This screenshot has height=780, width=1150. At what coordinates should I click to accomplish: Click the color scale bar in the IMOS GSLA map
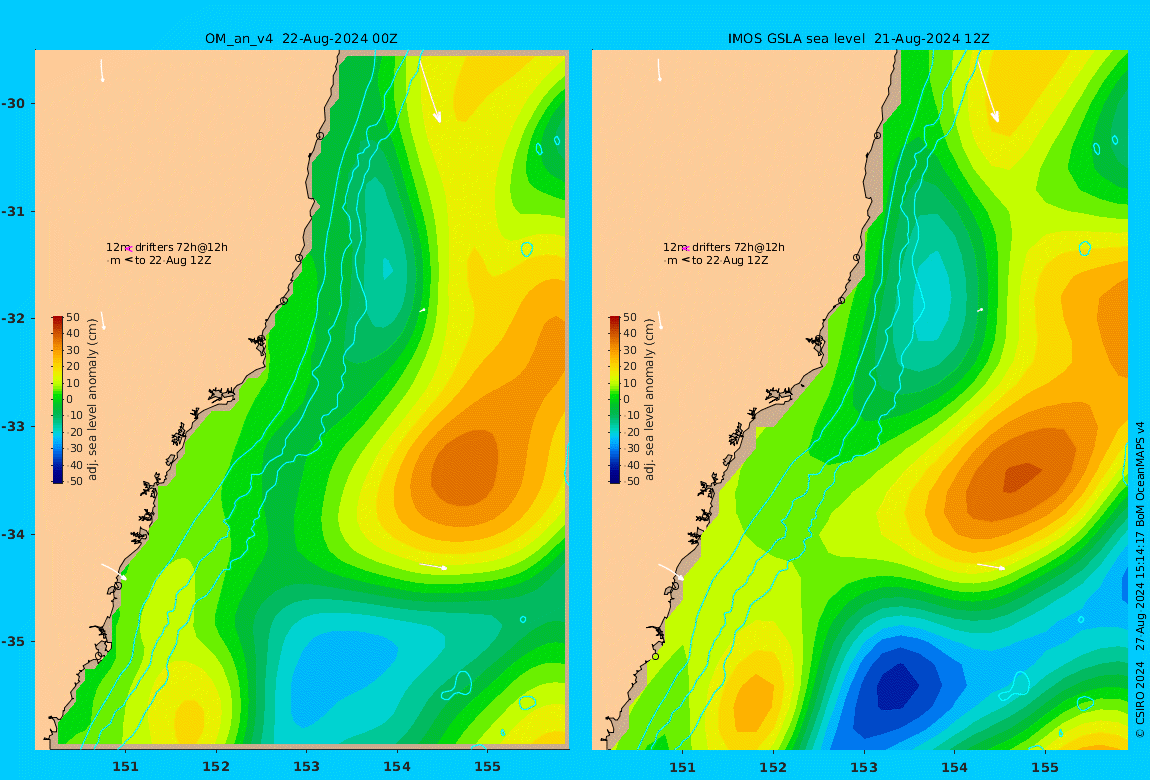click(615, 400)
